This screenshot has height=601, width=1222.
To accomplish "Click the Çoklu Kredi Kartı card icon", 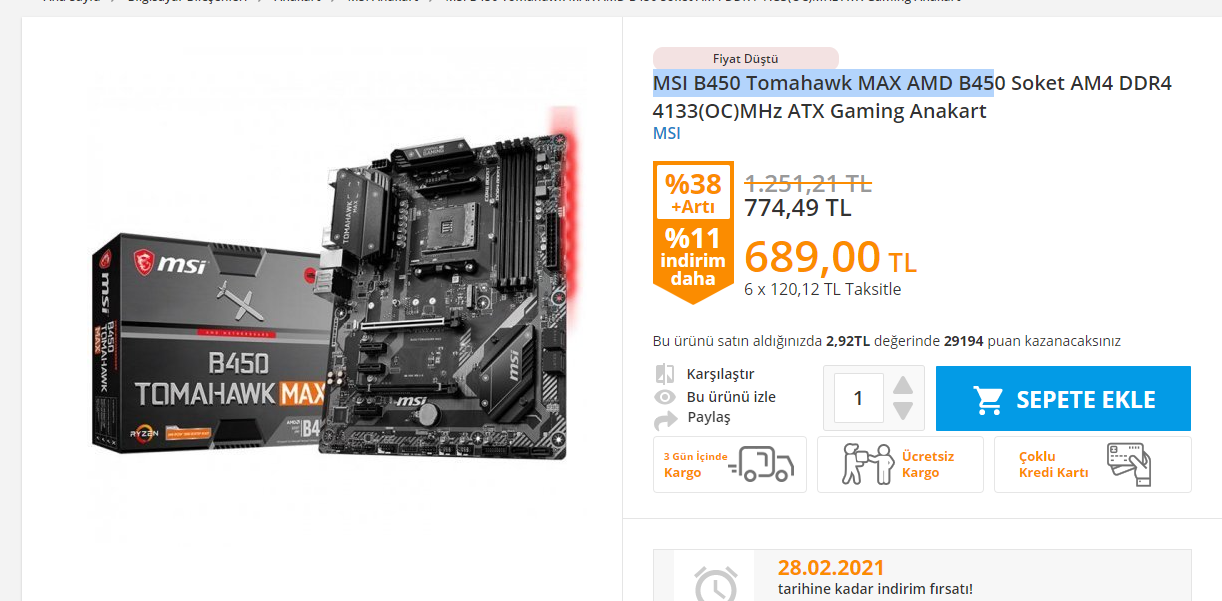I will tap(1129, 464).
